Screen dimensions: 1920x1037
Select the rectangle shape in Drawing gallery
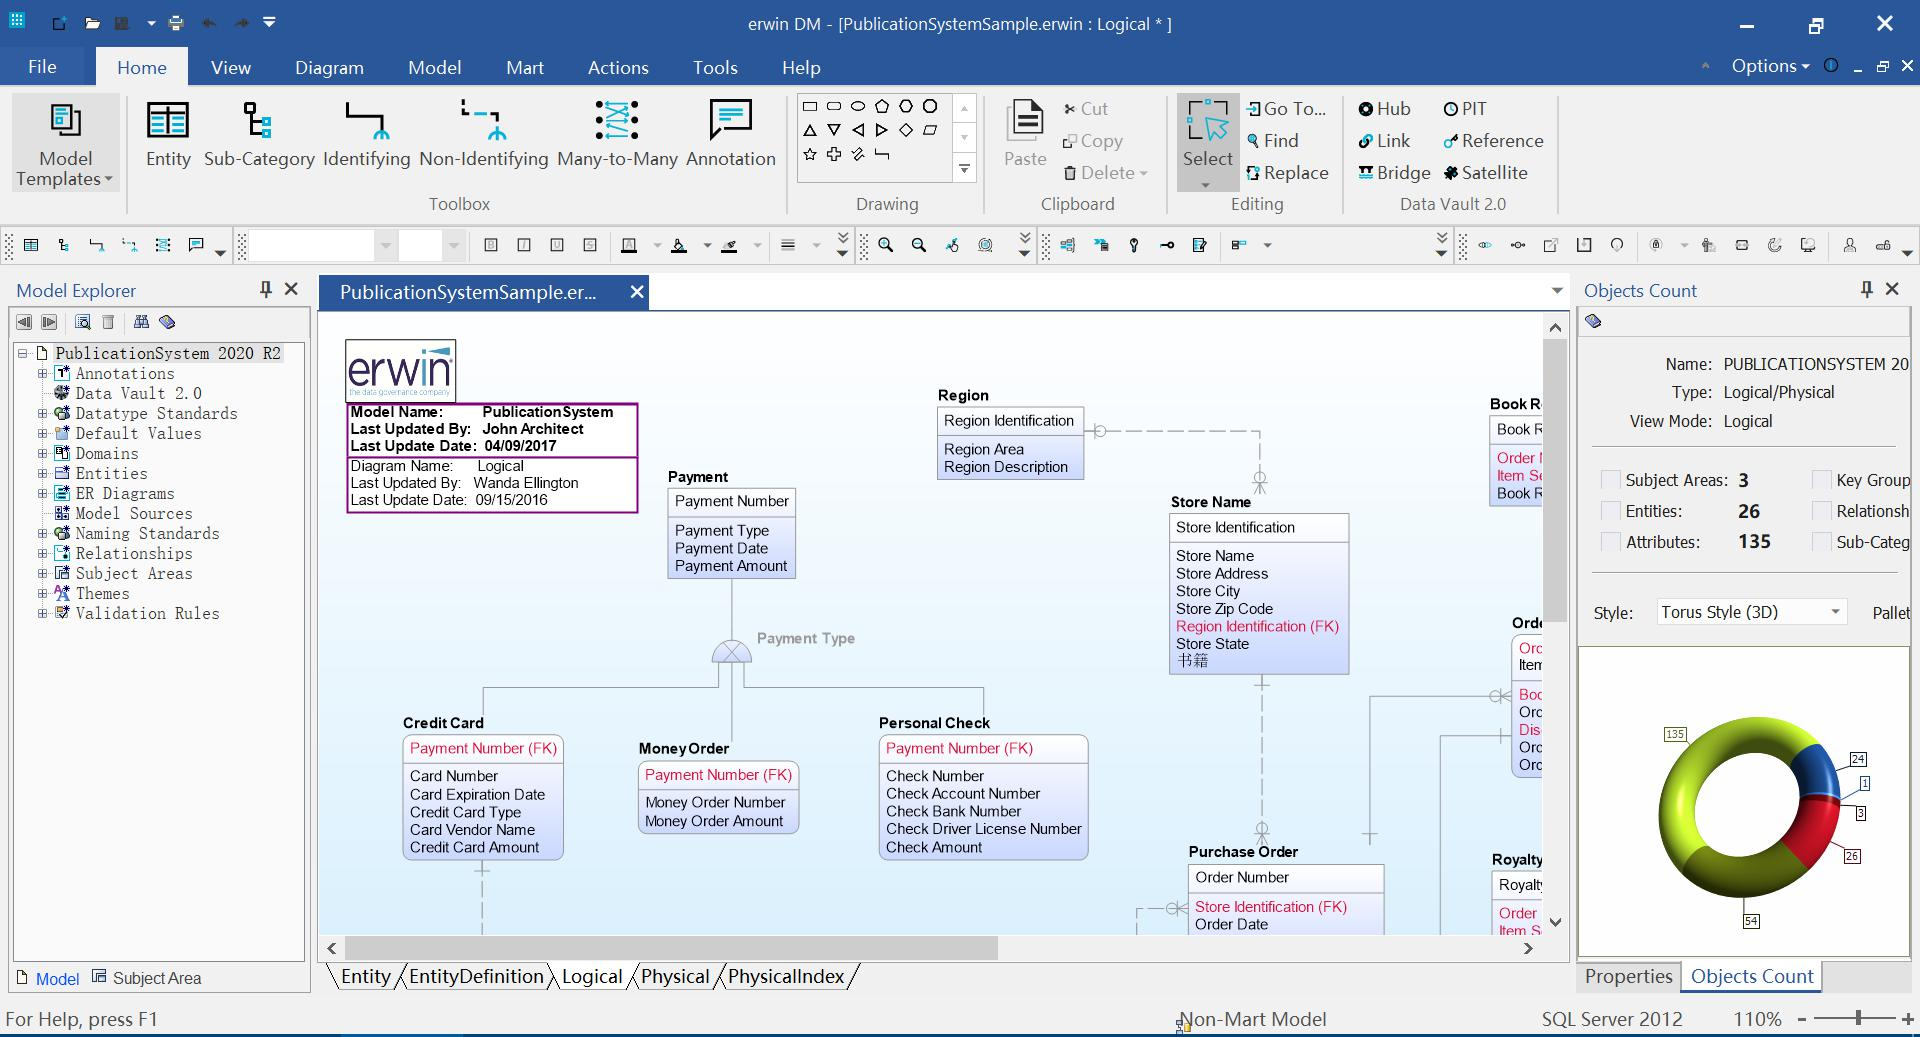point(810,106)
